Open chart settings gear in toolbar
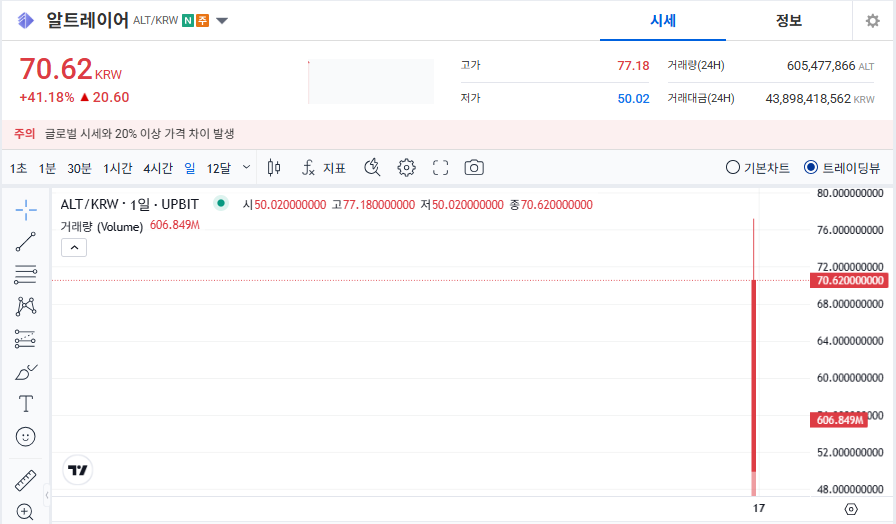896x524 pixels. (x=406, y=168)
